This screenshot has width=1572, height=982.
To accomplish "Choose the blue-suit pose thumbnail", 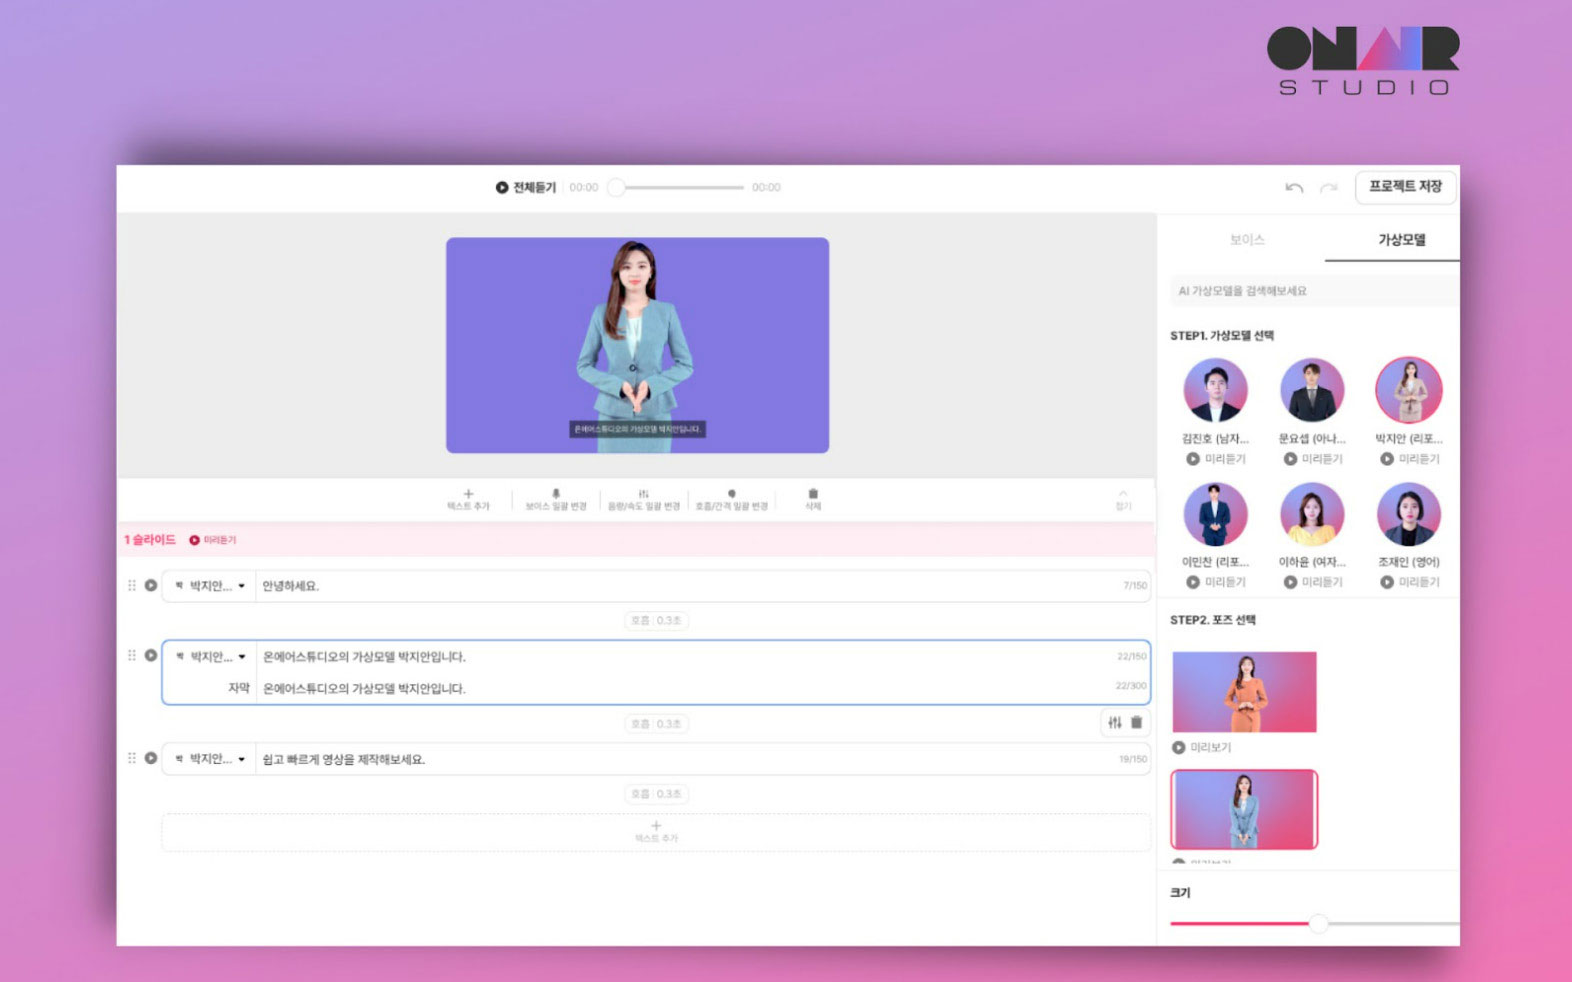I will click(x=1244, y=809).
